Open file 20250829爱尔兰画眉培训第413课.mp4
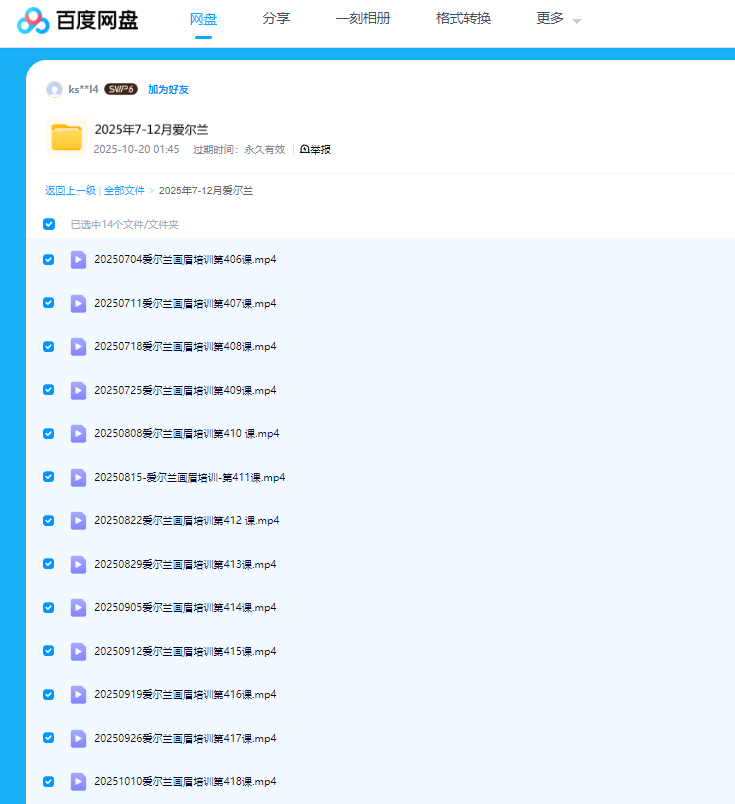The height and width of the screenshot is (804, 735). [185, 565]
